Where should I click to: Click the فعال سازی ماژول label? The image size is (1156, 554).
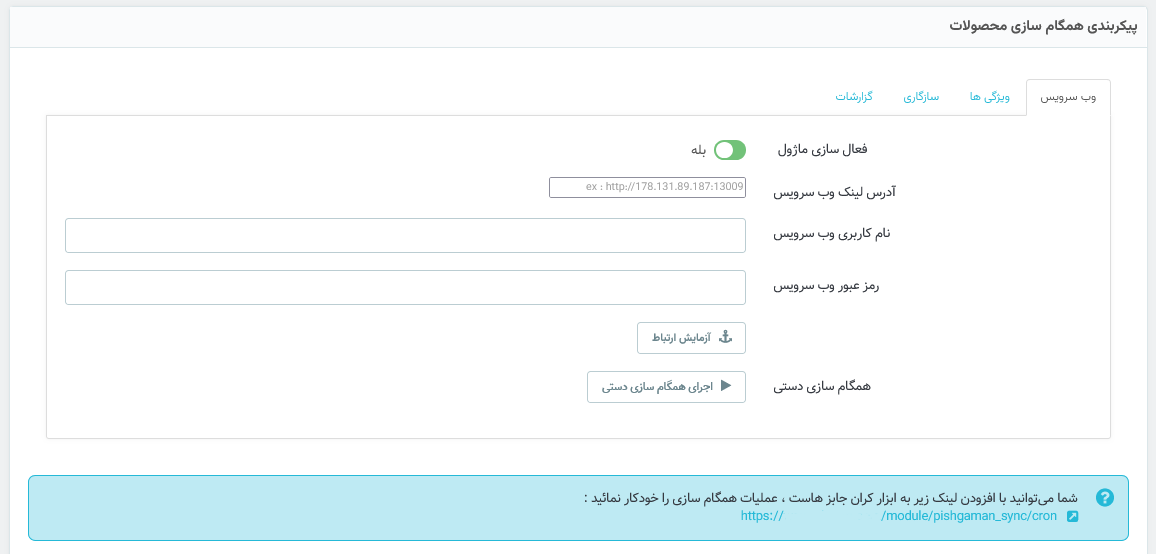coord(824,150)
